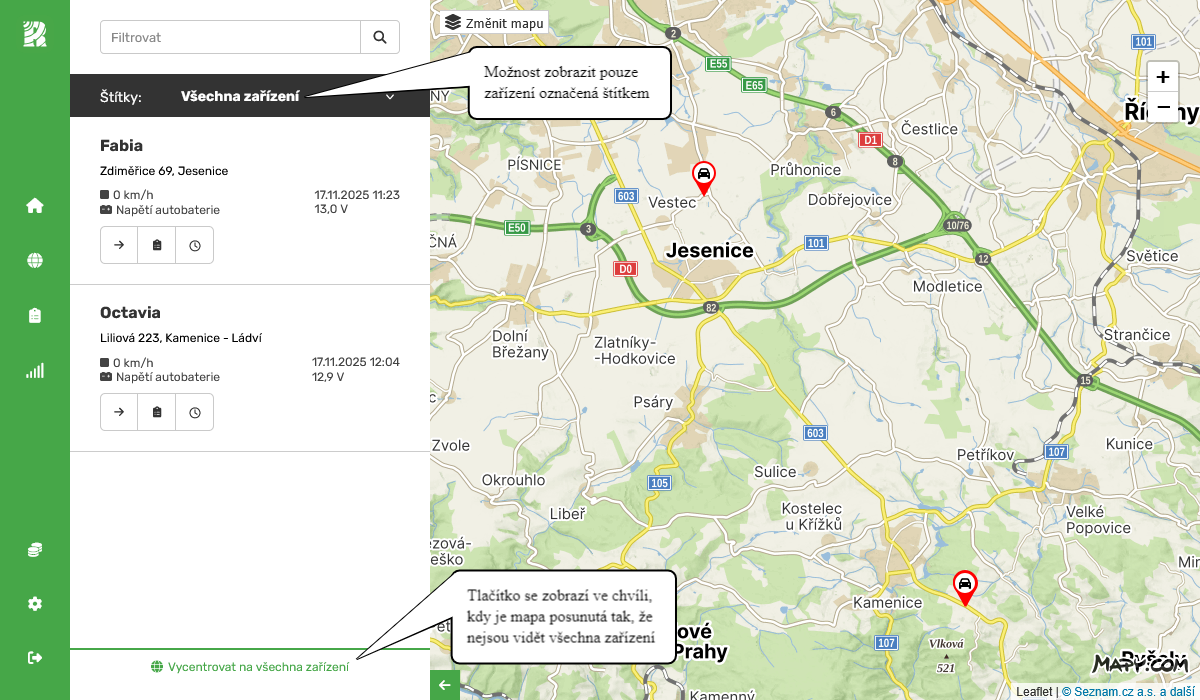The width and height of the screenshot is (1200, 700).
Task: Show history for the Octavia via clock icon
Action: coord(194,411)
